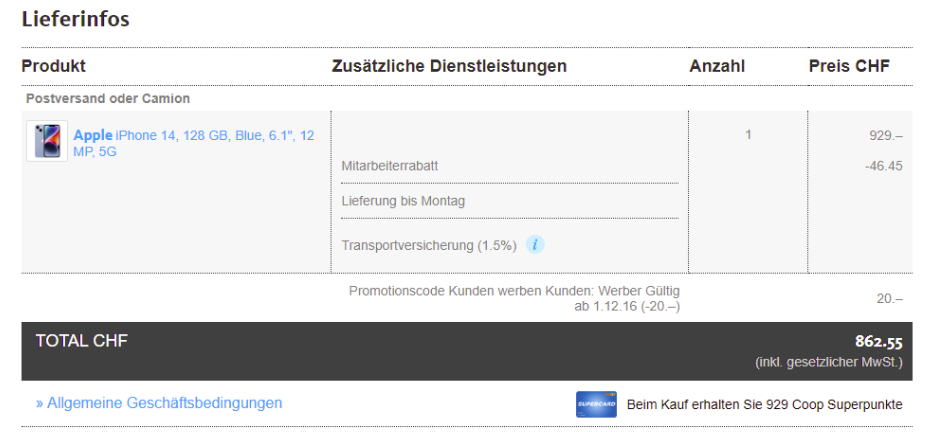
Task: Click the quantity value 1
Action: point(748,135)
